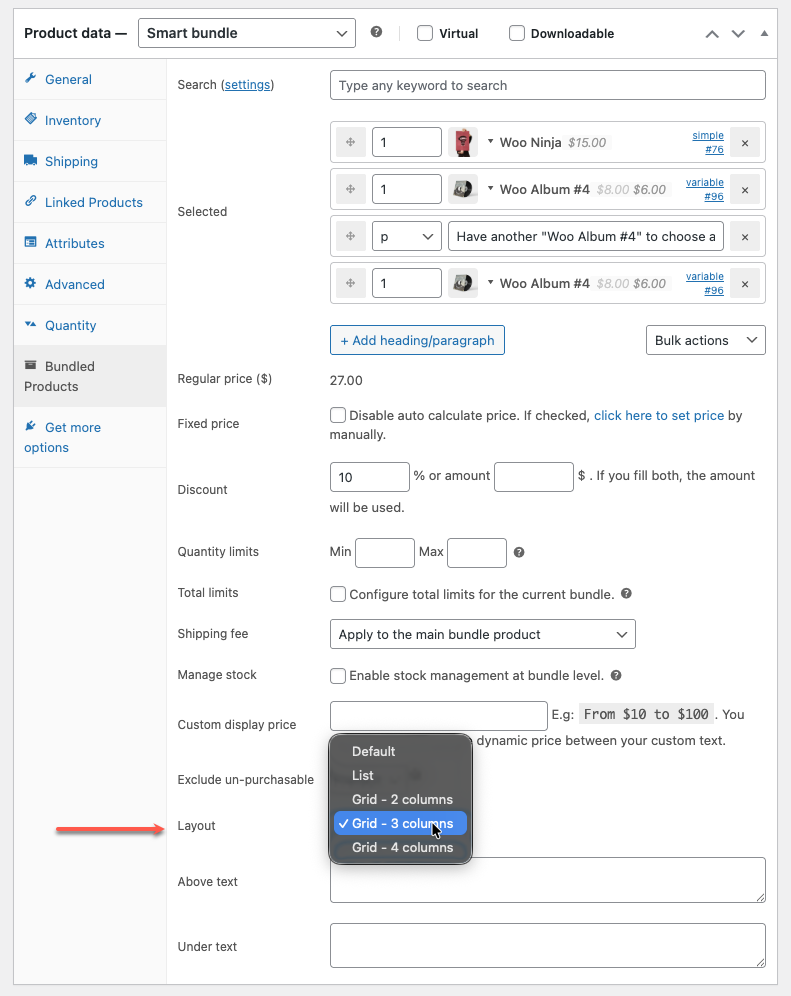Click help icon beside Manage stock option
Image resolution: width=791 pixels, height=996 pixels.
click(616, 675)
